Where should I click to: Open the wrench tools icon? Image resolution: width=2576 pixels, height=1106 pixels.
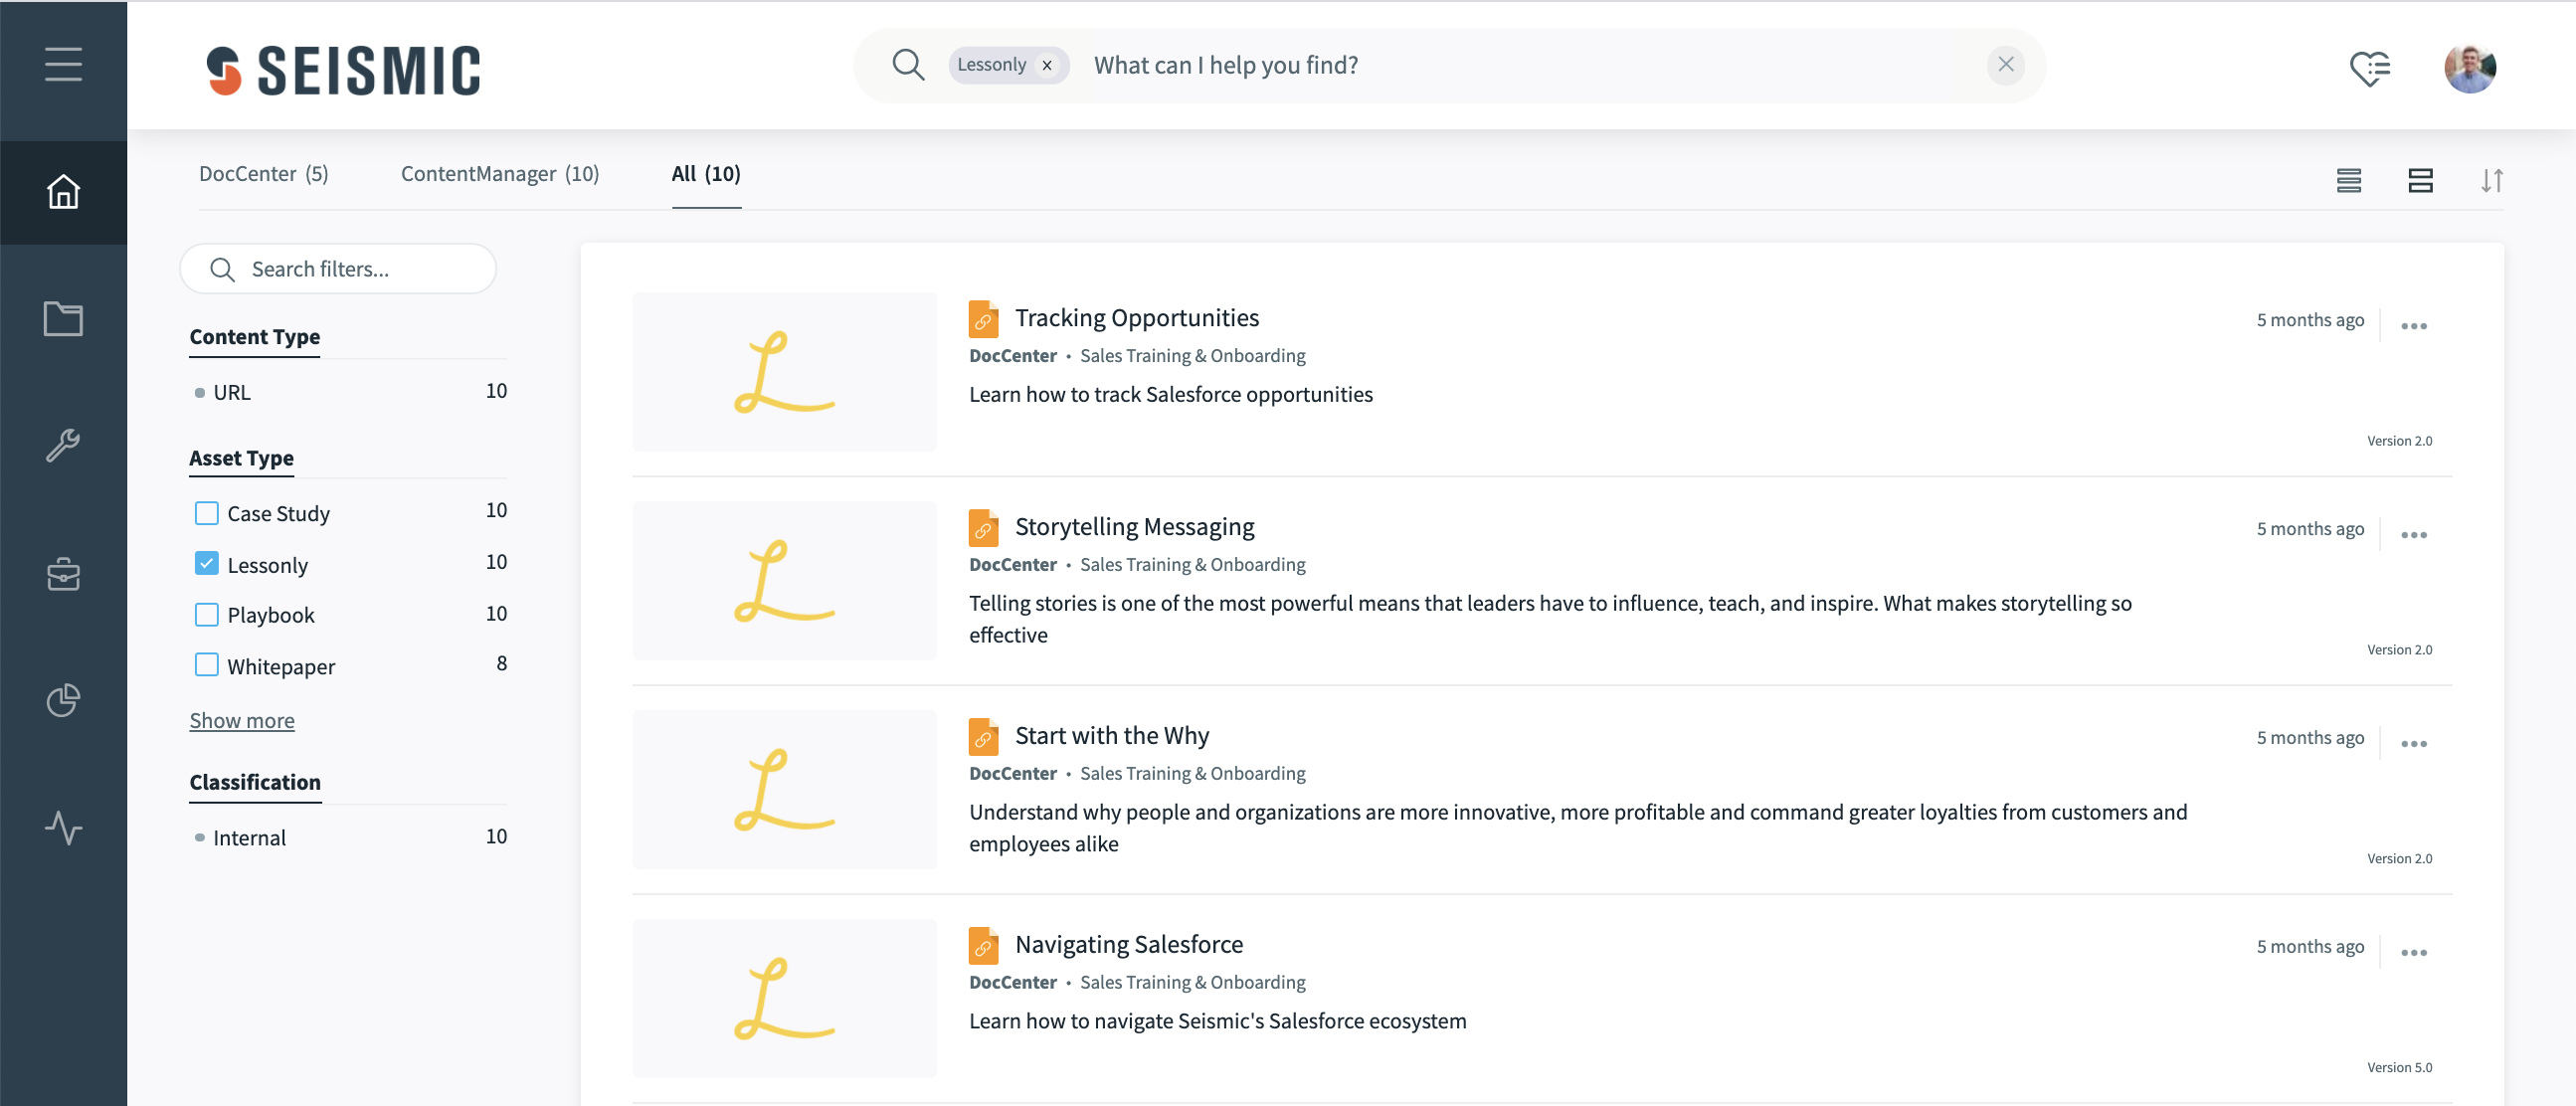click(x=63, y=446)
